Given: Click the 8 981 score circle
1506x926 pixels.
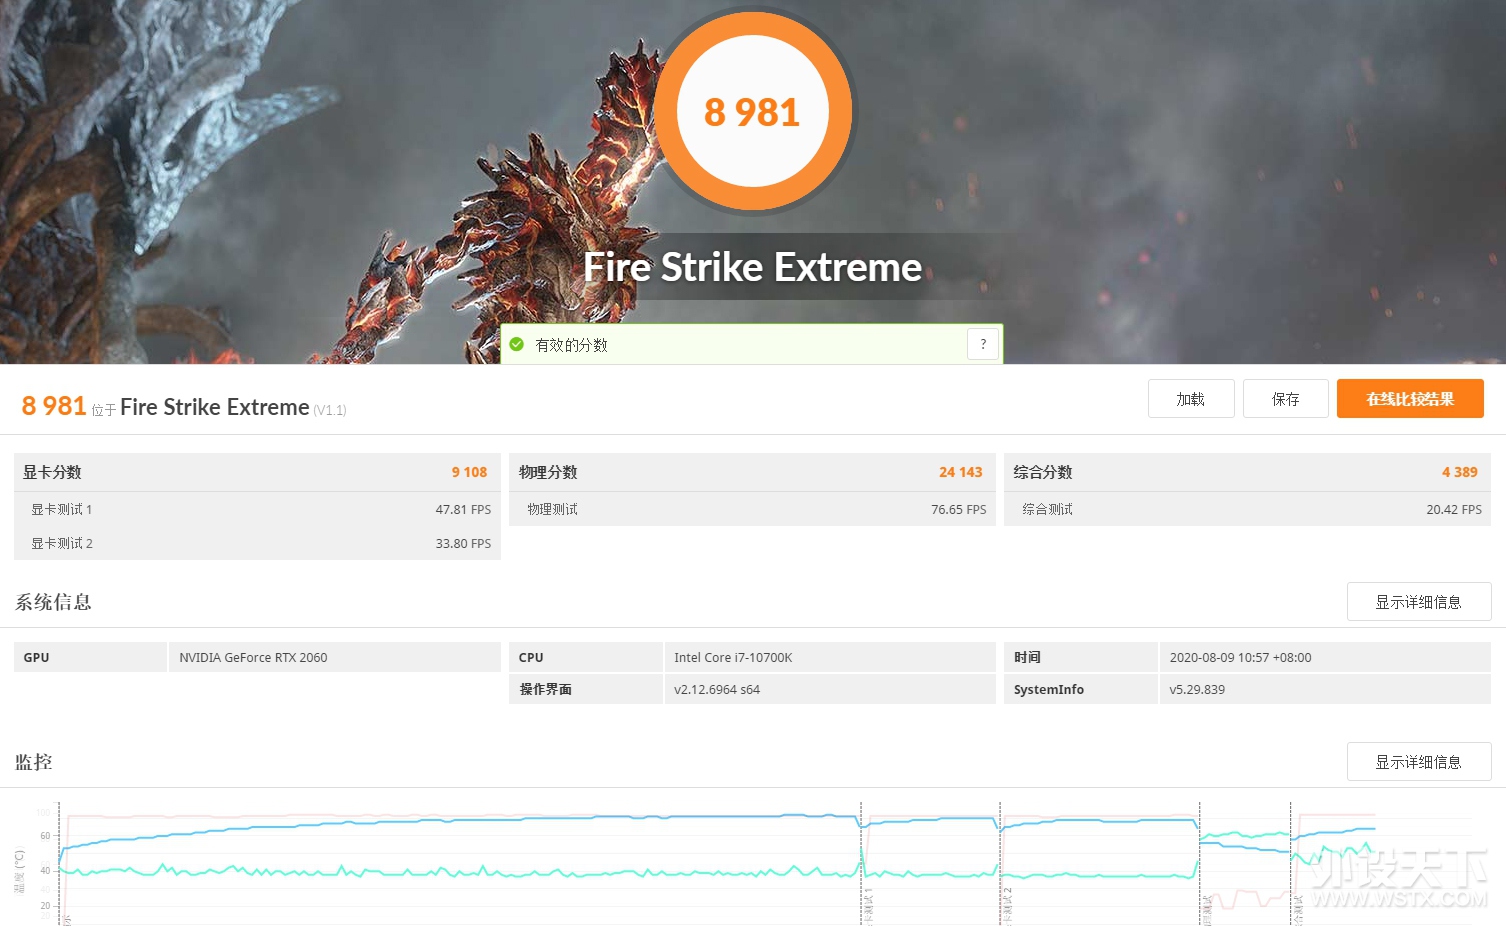Looking at the screenshot, I should (753, 112).
